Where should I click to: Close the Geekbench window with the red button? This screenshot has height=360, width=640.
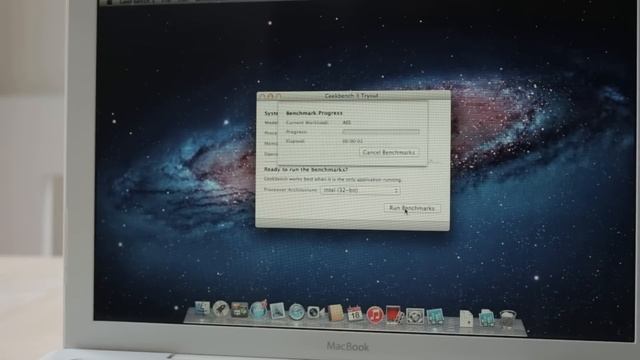(262, 96)
